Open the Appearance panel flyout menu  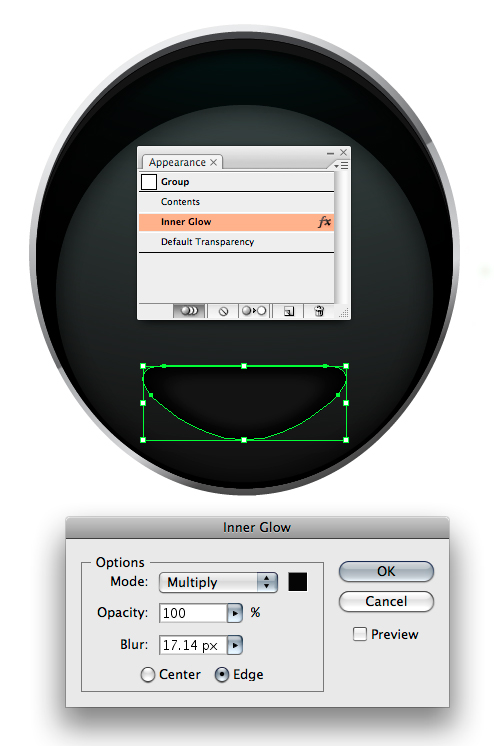341,166
